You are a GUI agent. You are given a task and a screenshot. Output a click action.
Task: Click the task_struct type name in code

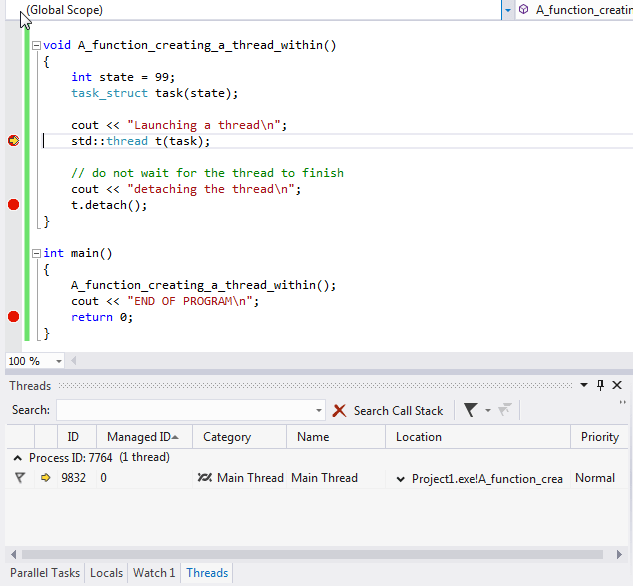click(109, 93)
